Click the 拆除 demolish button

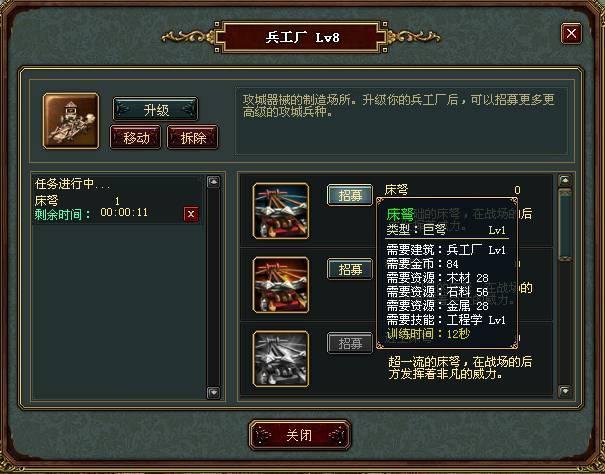coord(193,137)
